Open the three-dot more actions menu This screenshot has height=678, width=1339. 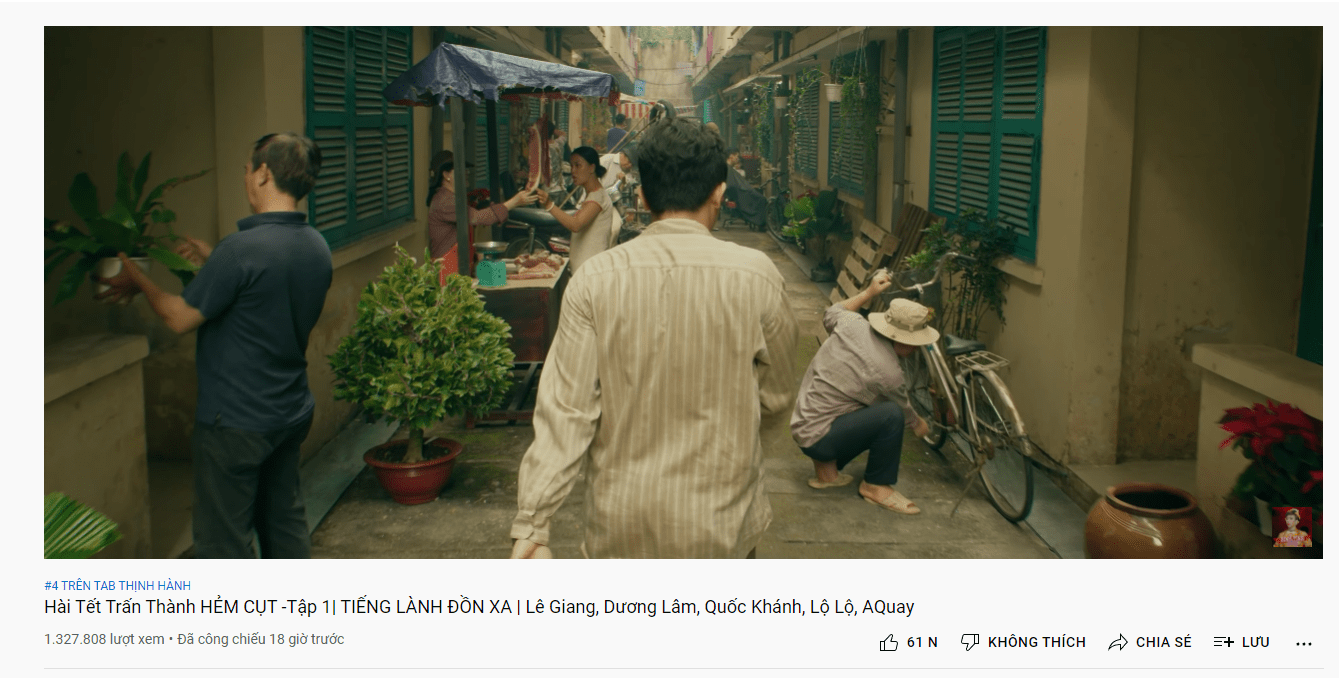point(1304,643)
